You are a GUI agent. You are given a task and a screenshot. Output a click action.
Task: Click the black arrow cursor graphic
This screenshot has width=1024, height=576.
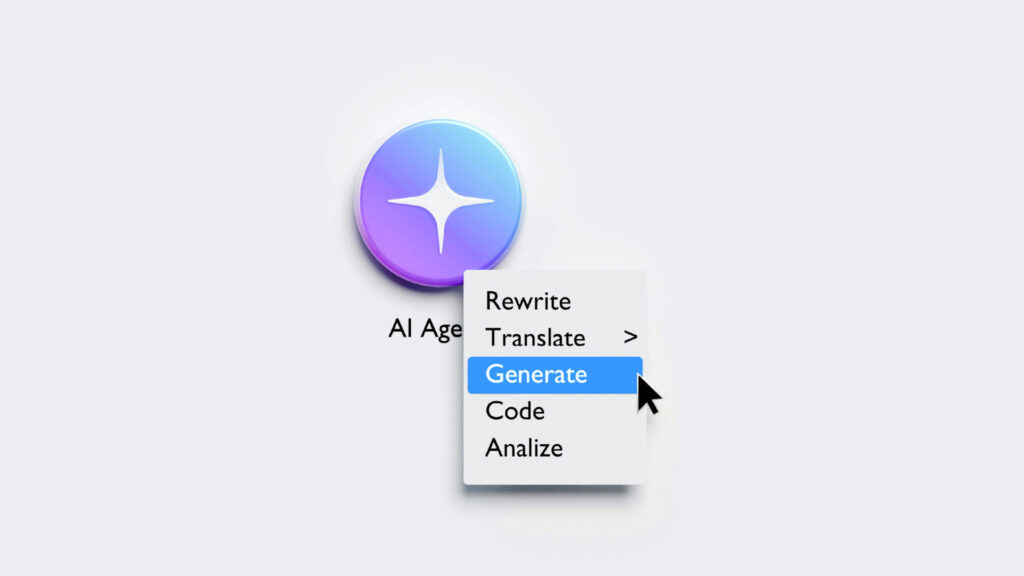point(648,394)
